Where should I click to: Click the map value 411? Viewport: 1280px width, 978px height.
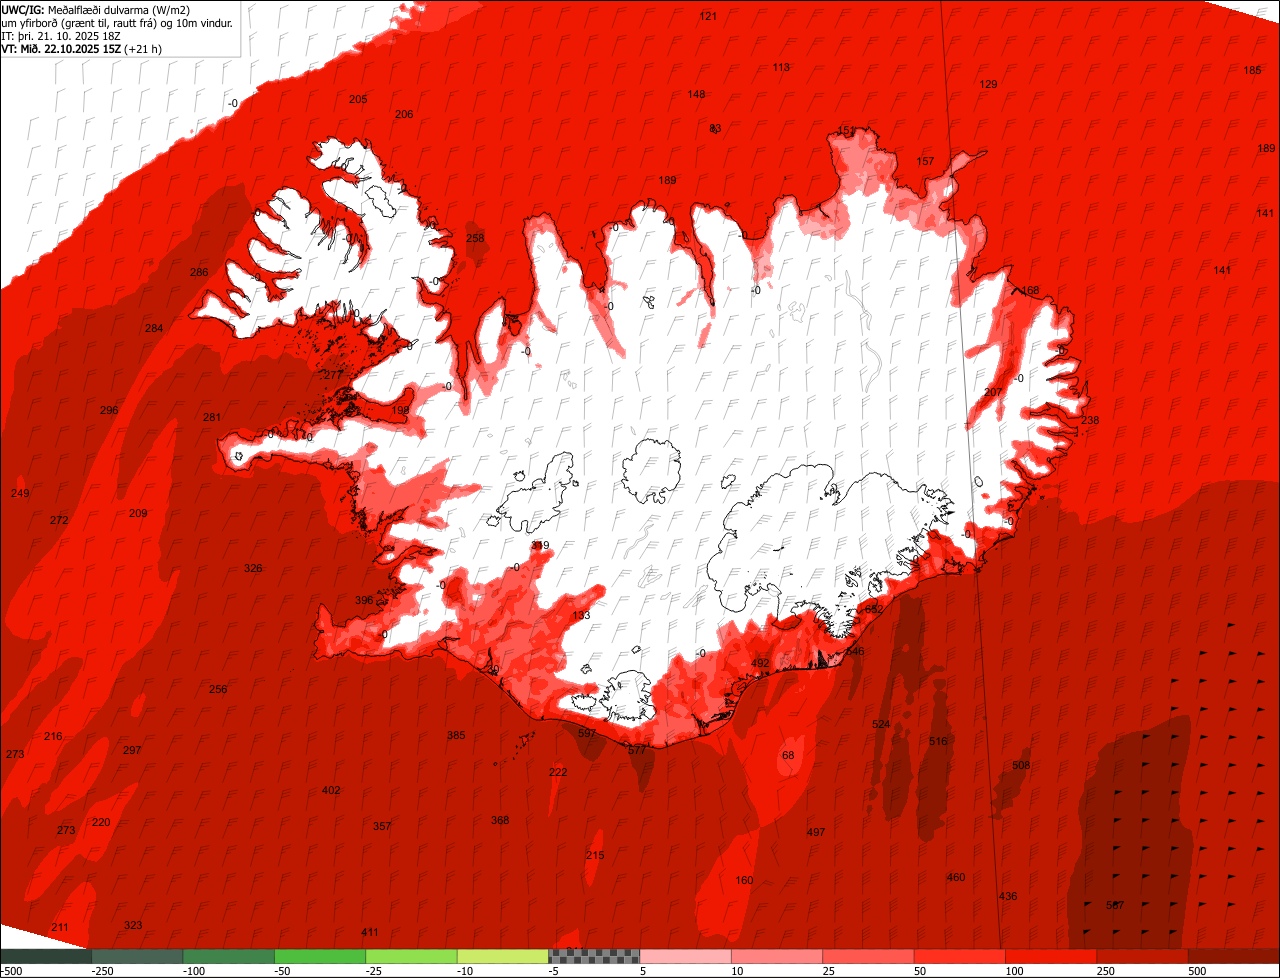coord(370,932)
